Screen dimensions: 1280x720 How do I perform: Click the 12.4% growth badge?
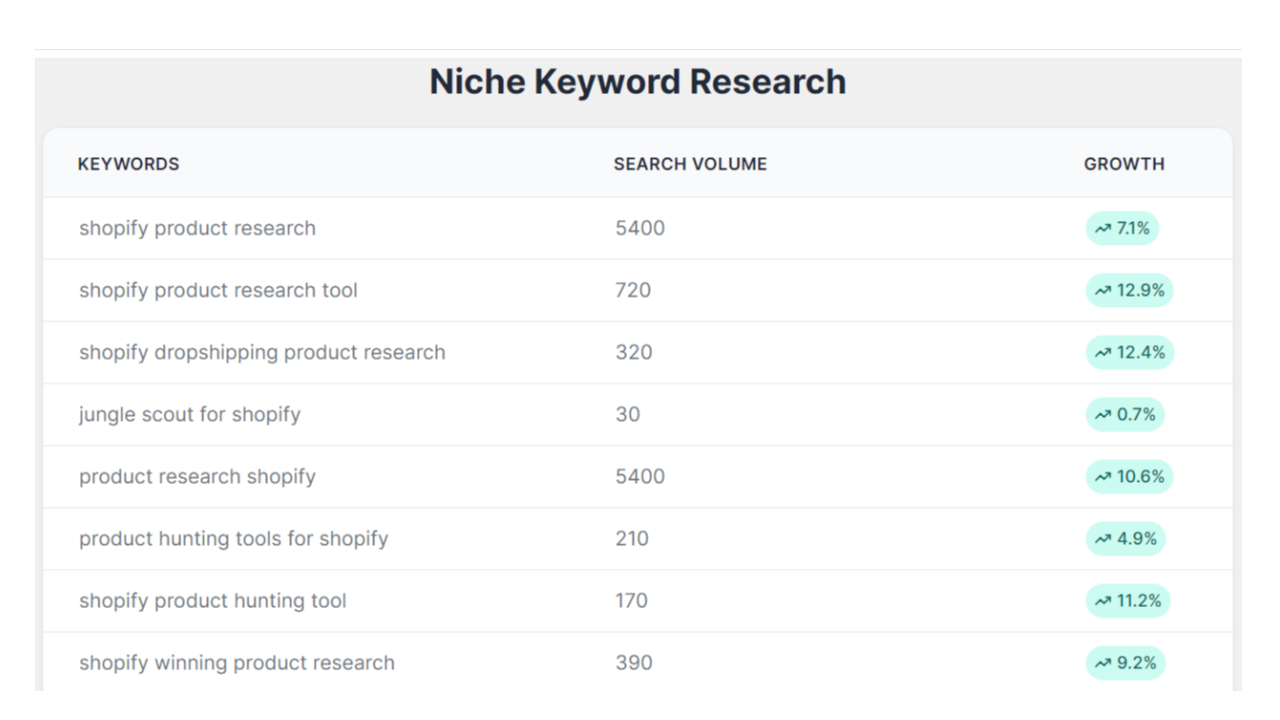[x=1130, y=352]
